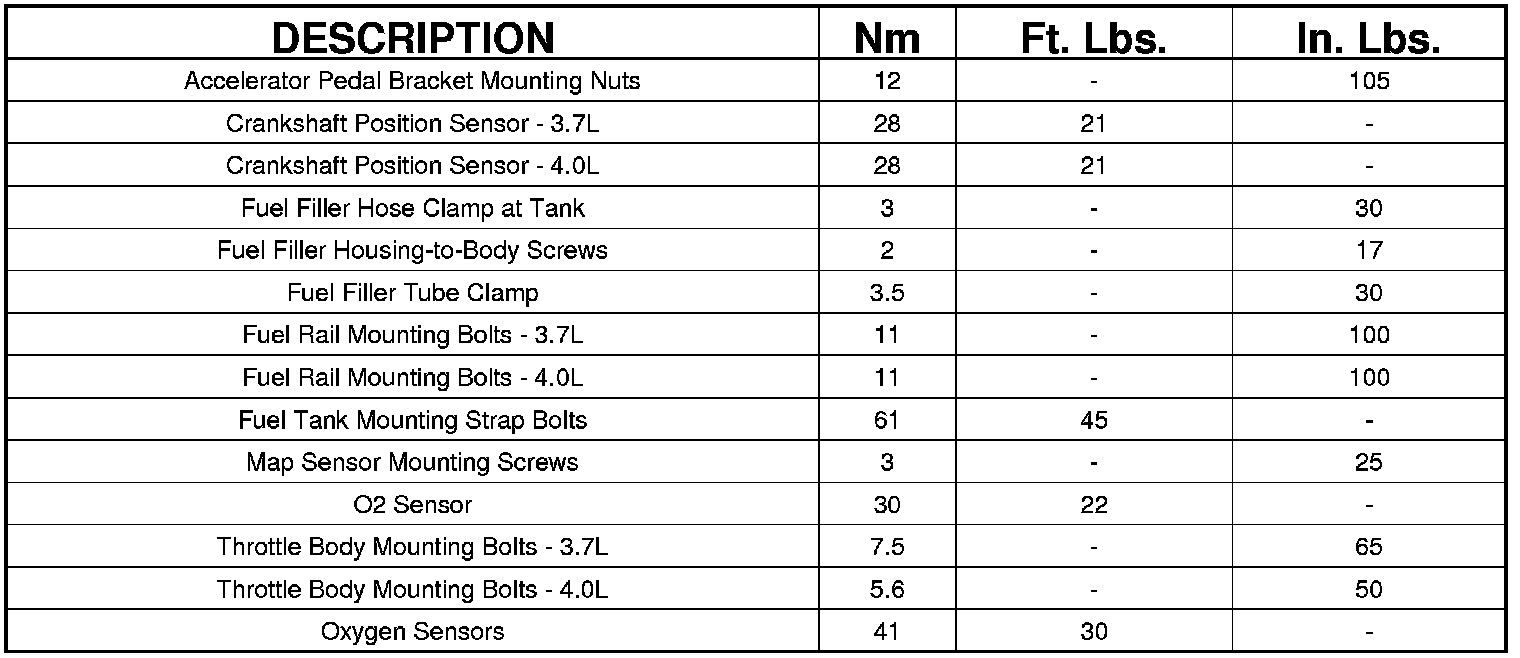Image resolution: width=1520 pixels, height=658 pixels.
Task: Click Fuel Rail Mounting Bolts - 3.7L
Action: (412, 335)
